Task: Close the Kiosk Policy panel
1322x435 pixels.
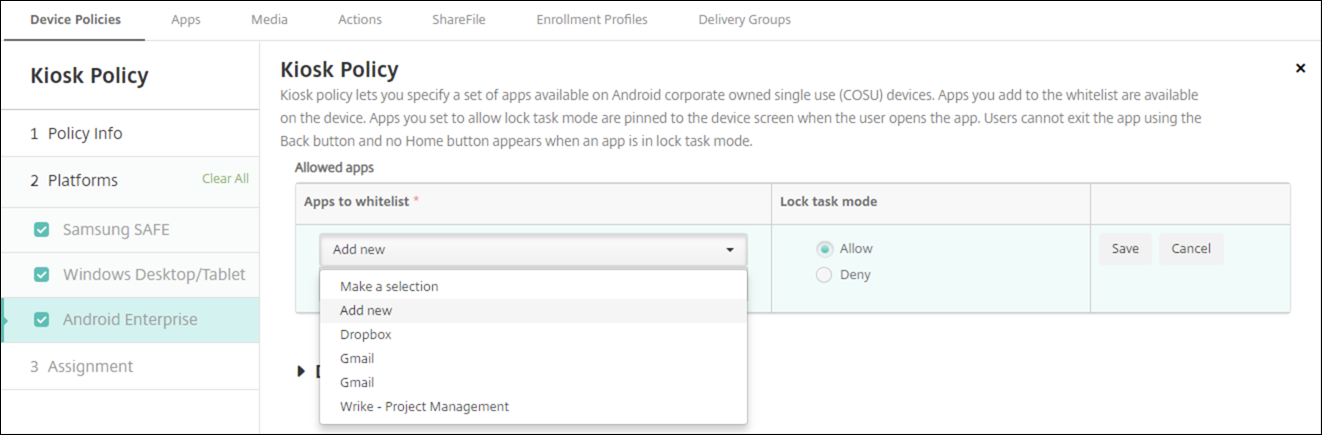Action: pyautogui.click(x=1300, y=69)
